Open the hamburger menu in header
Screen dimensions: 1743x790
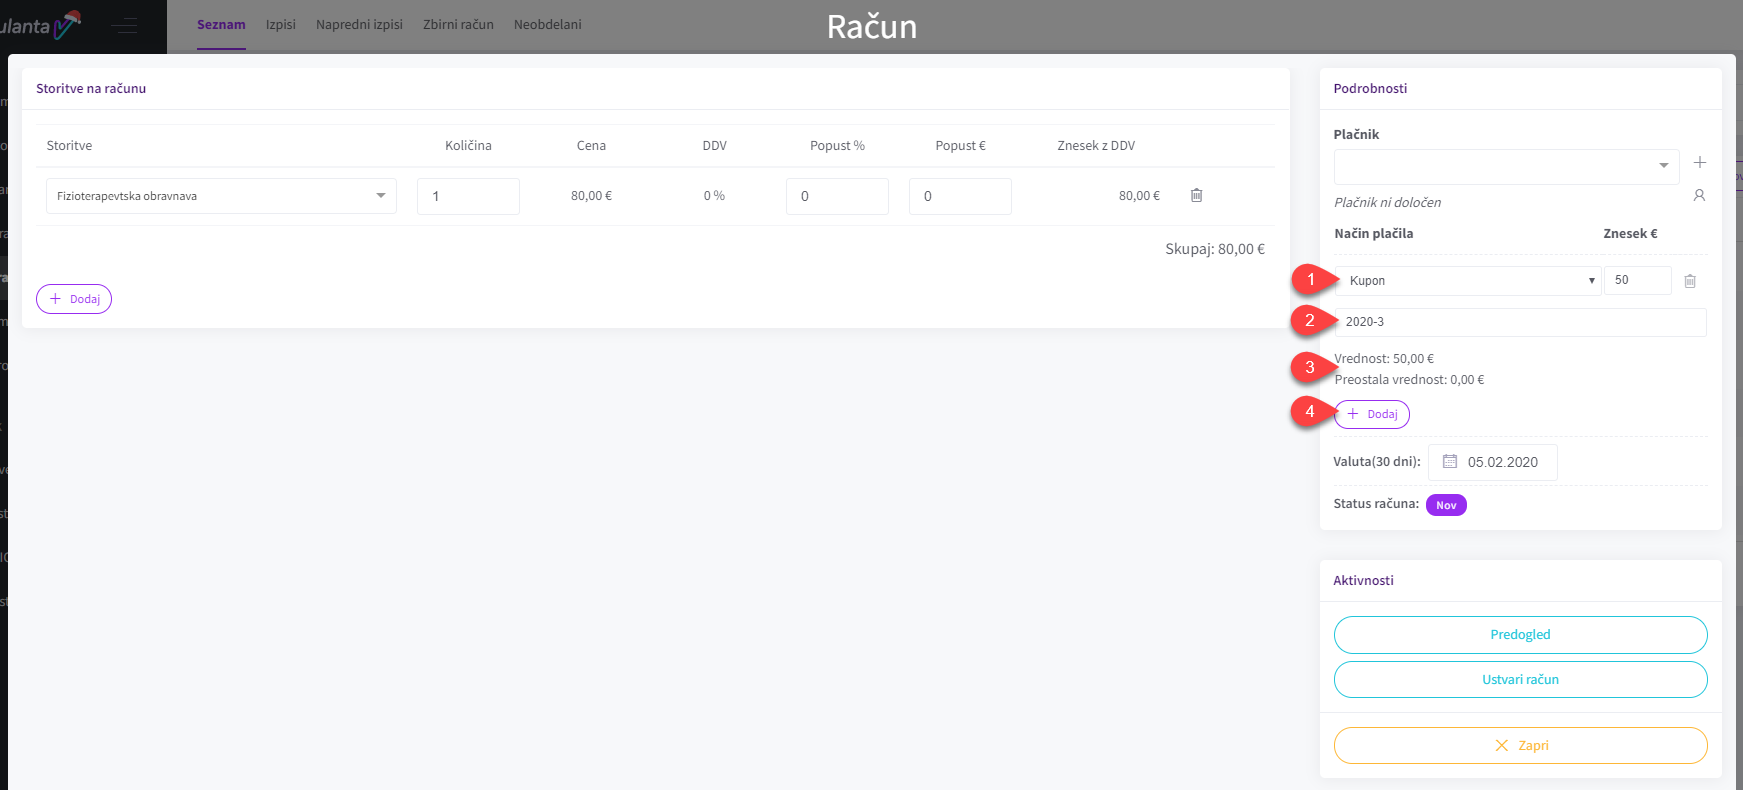pyautogui.click(x=125, y=26)
